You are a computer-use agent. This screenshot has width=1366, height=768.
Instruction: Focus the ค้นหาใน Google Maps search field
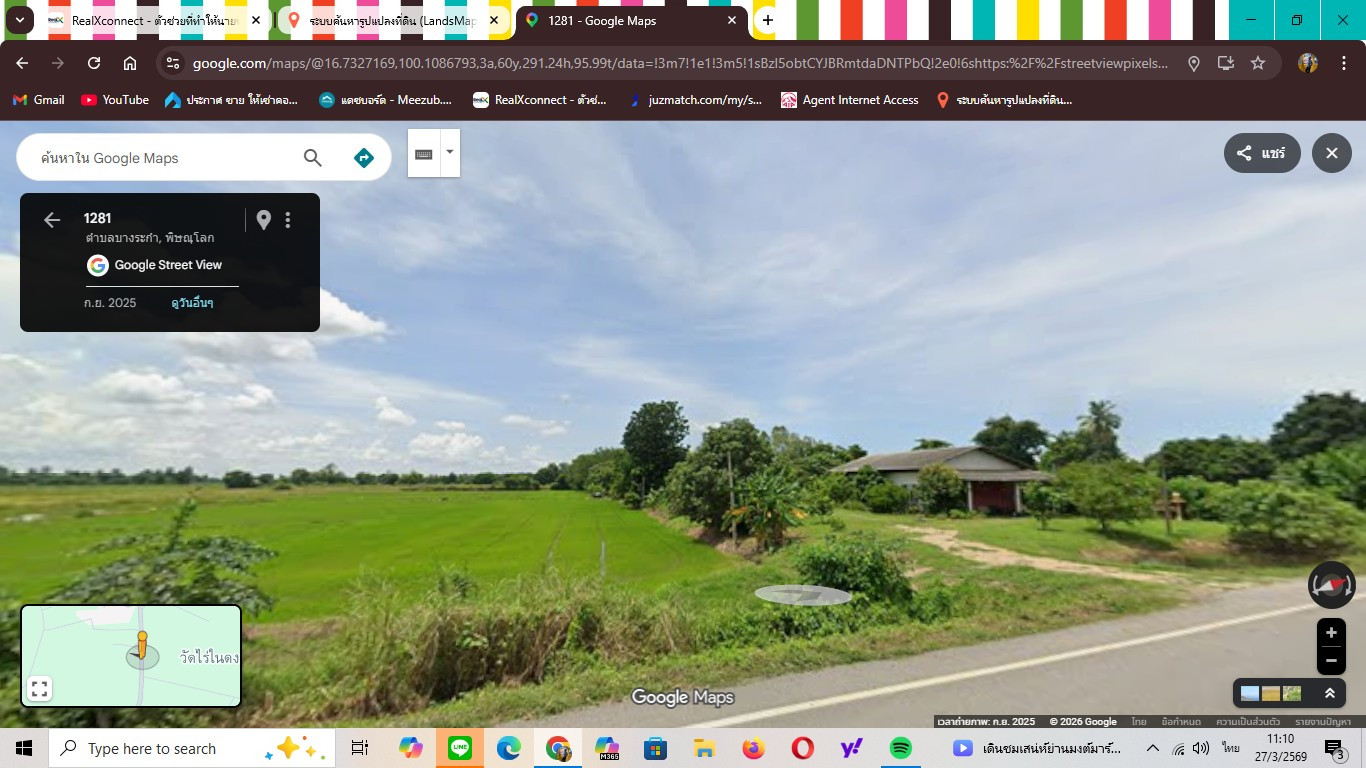click(165, 158)
